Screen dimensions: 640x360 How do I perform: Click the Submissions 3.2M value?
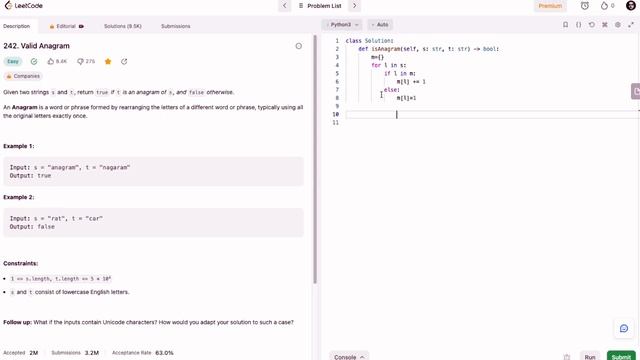92,353
